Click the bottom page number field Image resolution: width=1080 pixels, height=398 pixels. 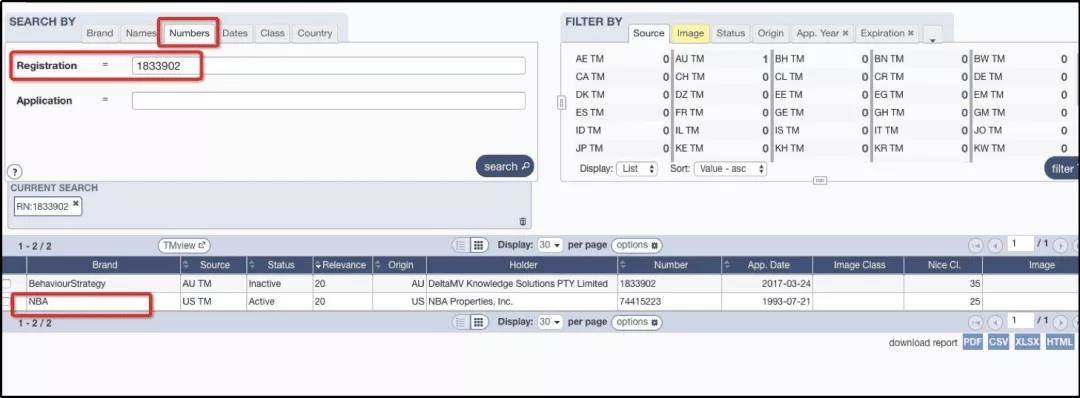pos(1021,321)
